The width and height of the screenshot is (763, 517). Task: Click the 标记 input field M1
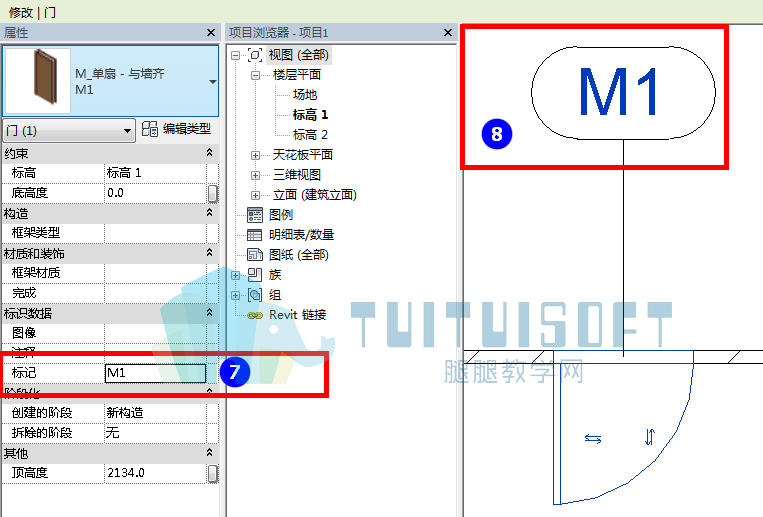coord(155,373)
